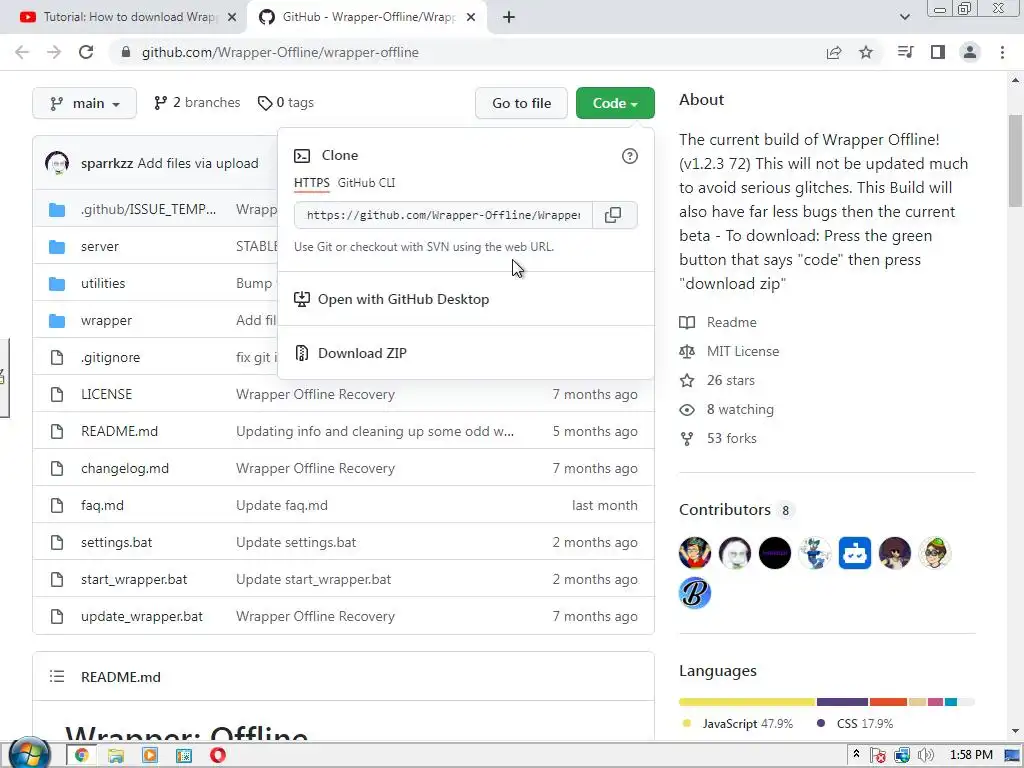1024x768 pixels.
Task: Open the faq.md file
Action: click(x=102, y=505)
